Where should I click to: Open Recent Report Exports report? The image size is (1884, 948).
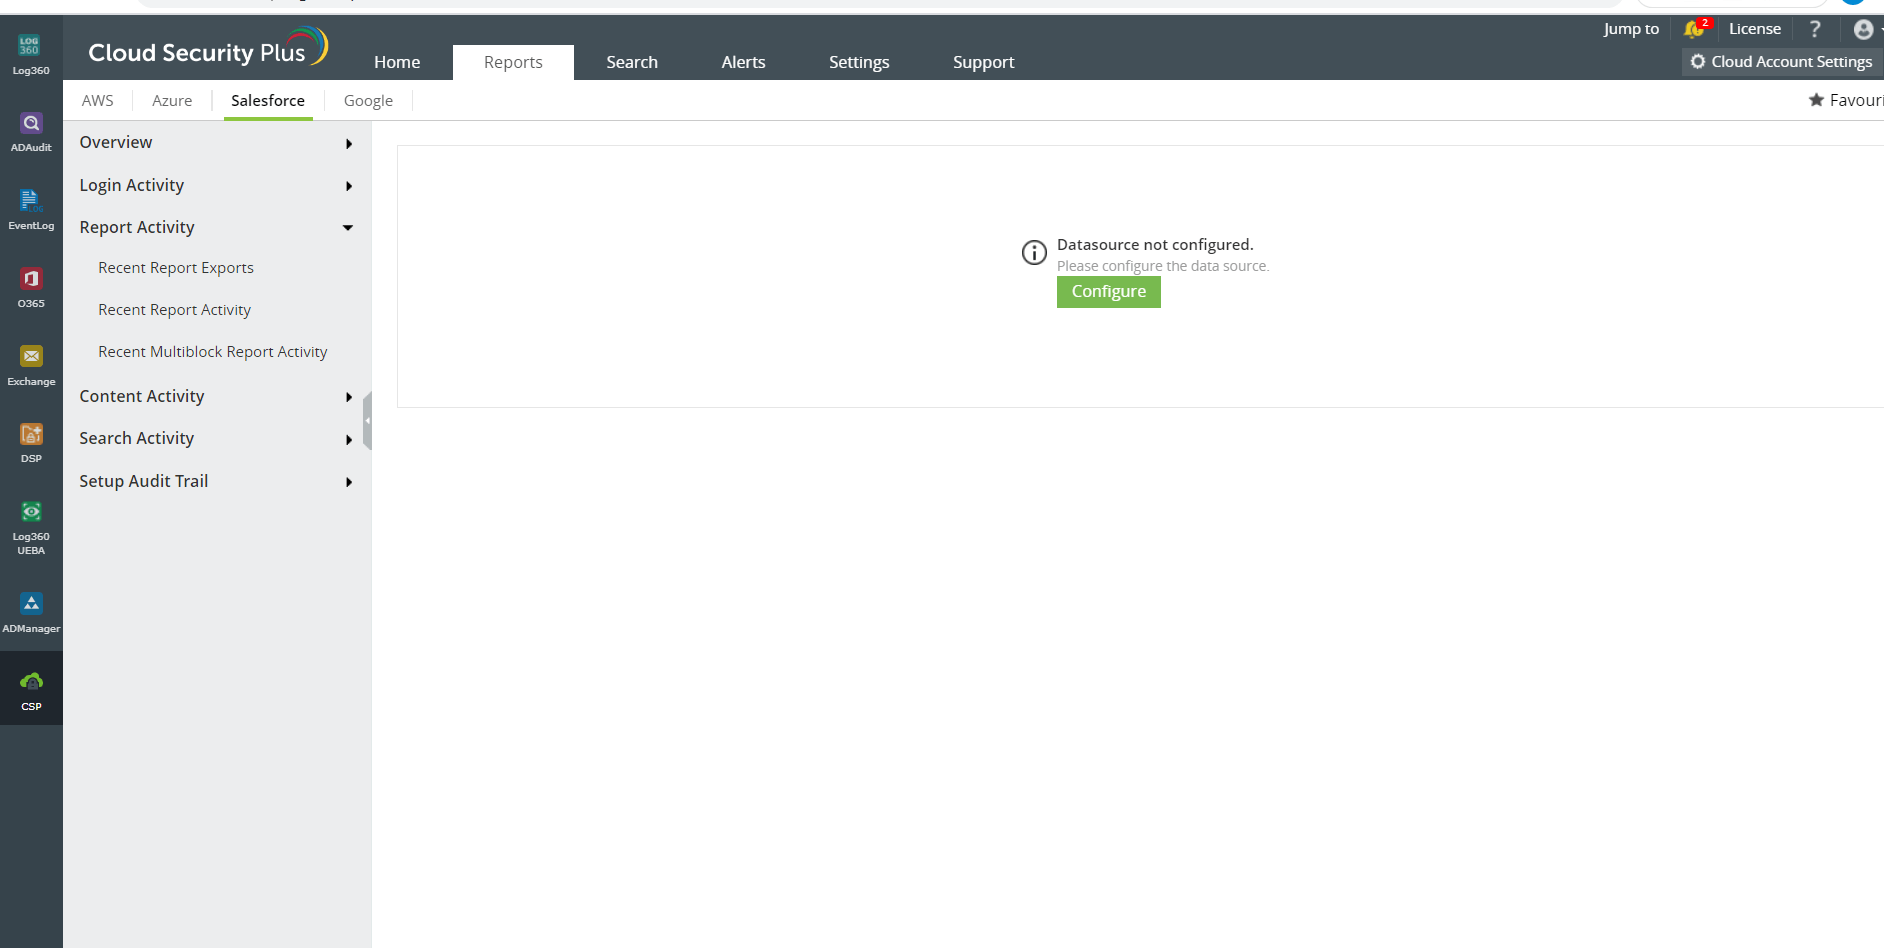(176, 268)
